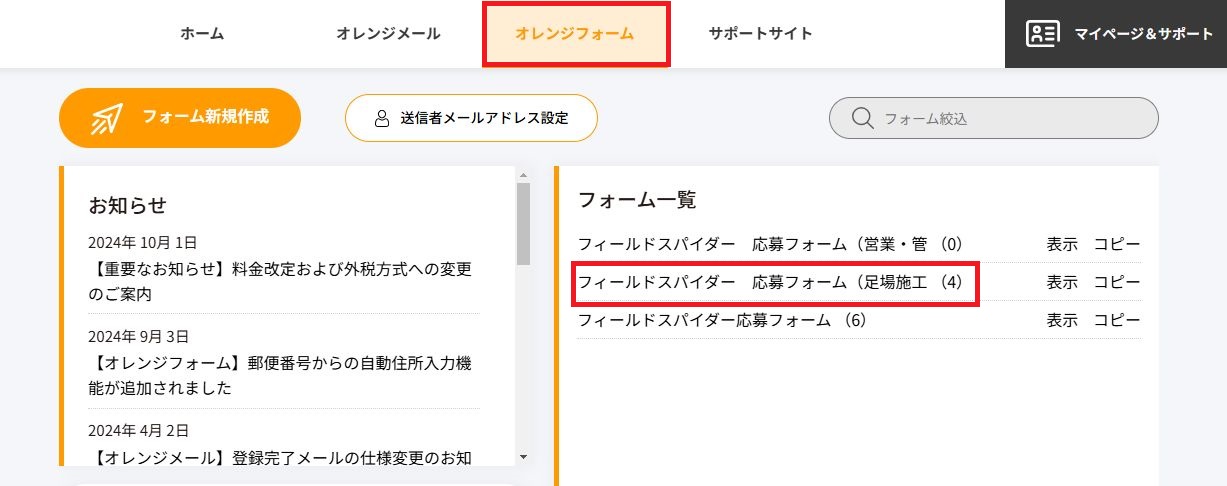Click 表示 for フィールドスパイダー応募フォーム (6)

pos(1062,320)
